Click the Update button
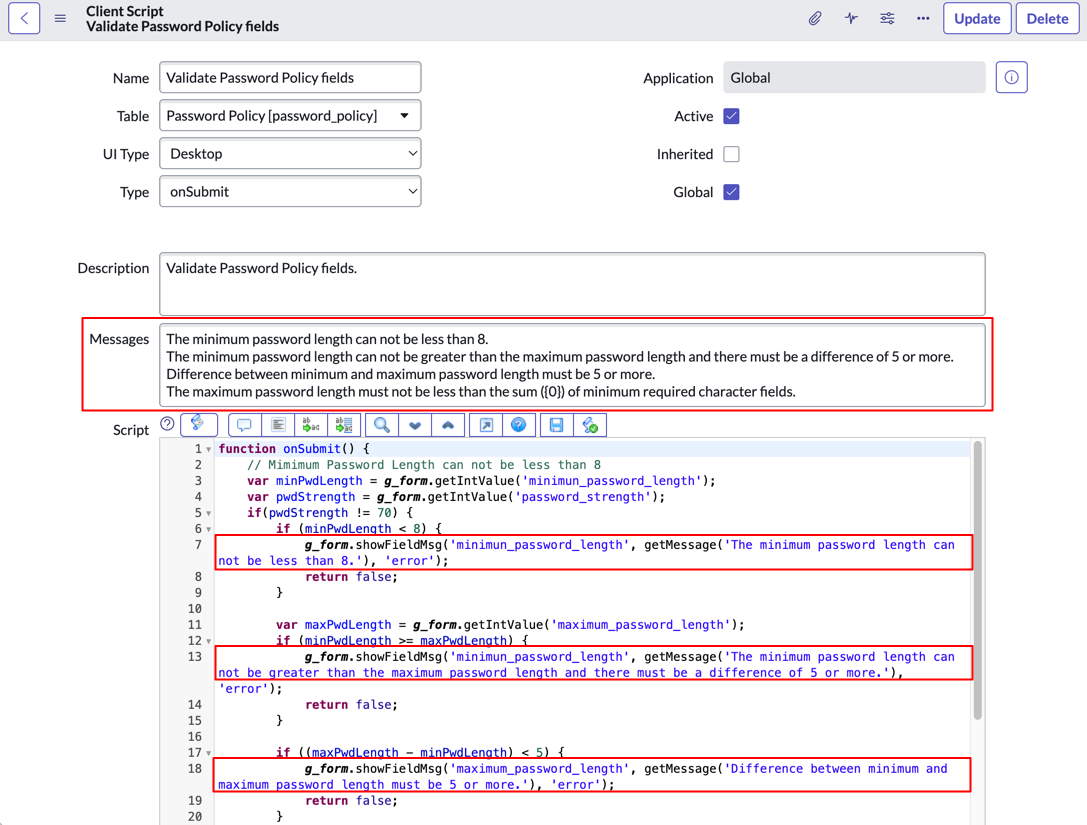Screen dimensions: 1087x825 [x=977, y=19]
